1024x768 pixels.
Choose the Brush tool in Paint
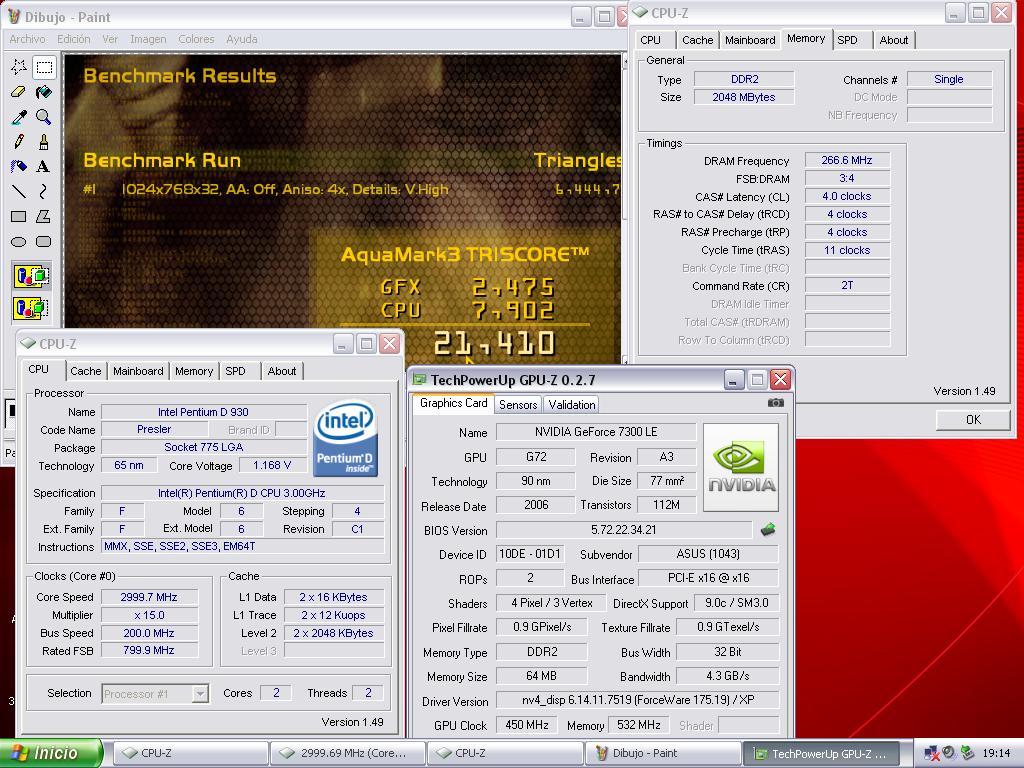(x=44, y=142)
